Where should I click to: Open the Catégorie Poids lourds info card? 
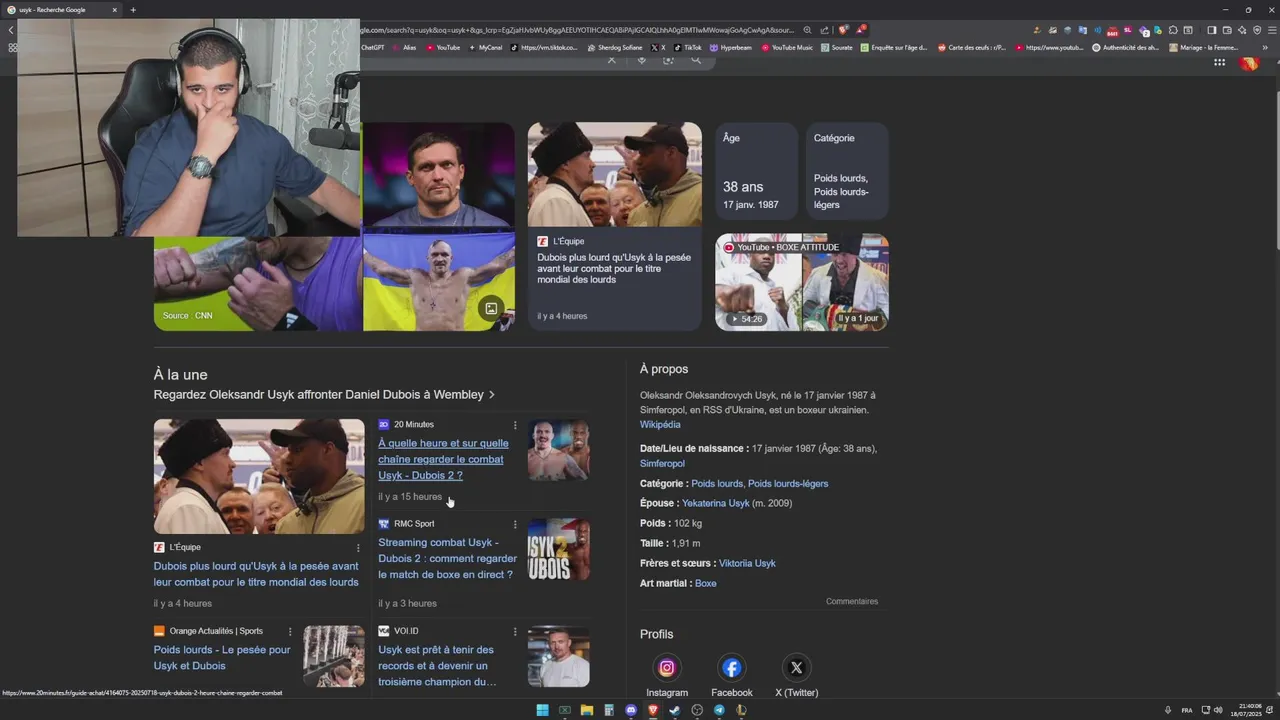847,171
